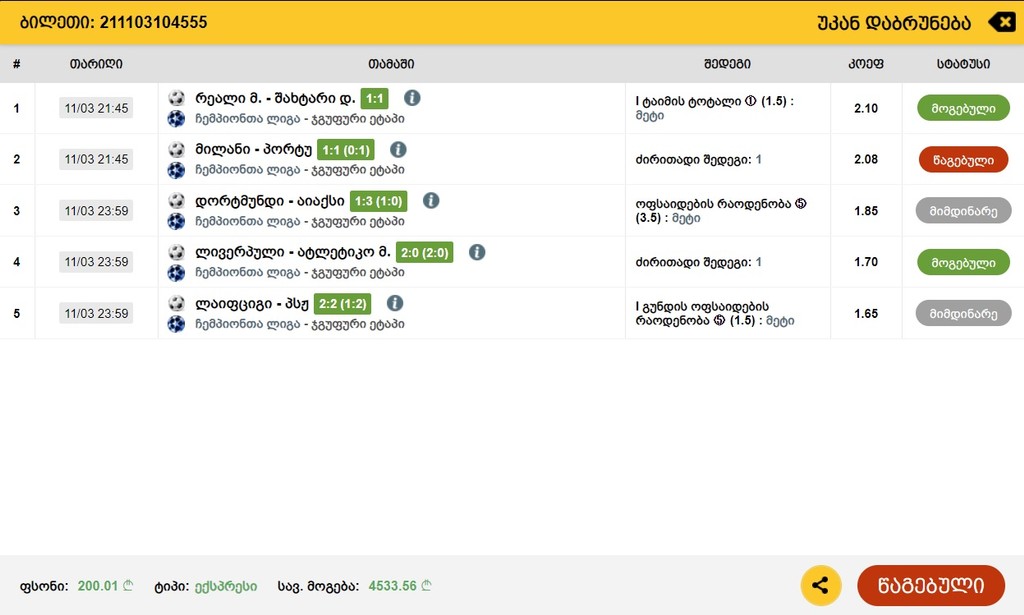Click date 11/03 23:59 in row 5
Screen dimensions: 1024x615
(96, 313)
